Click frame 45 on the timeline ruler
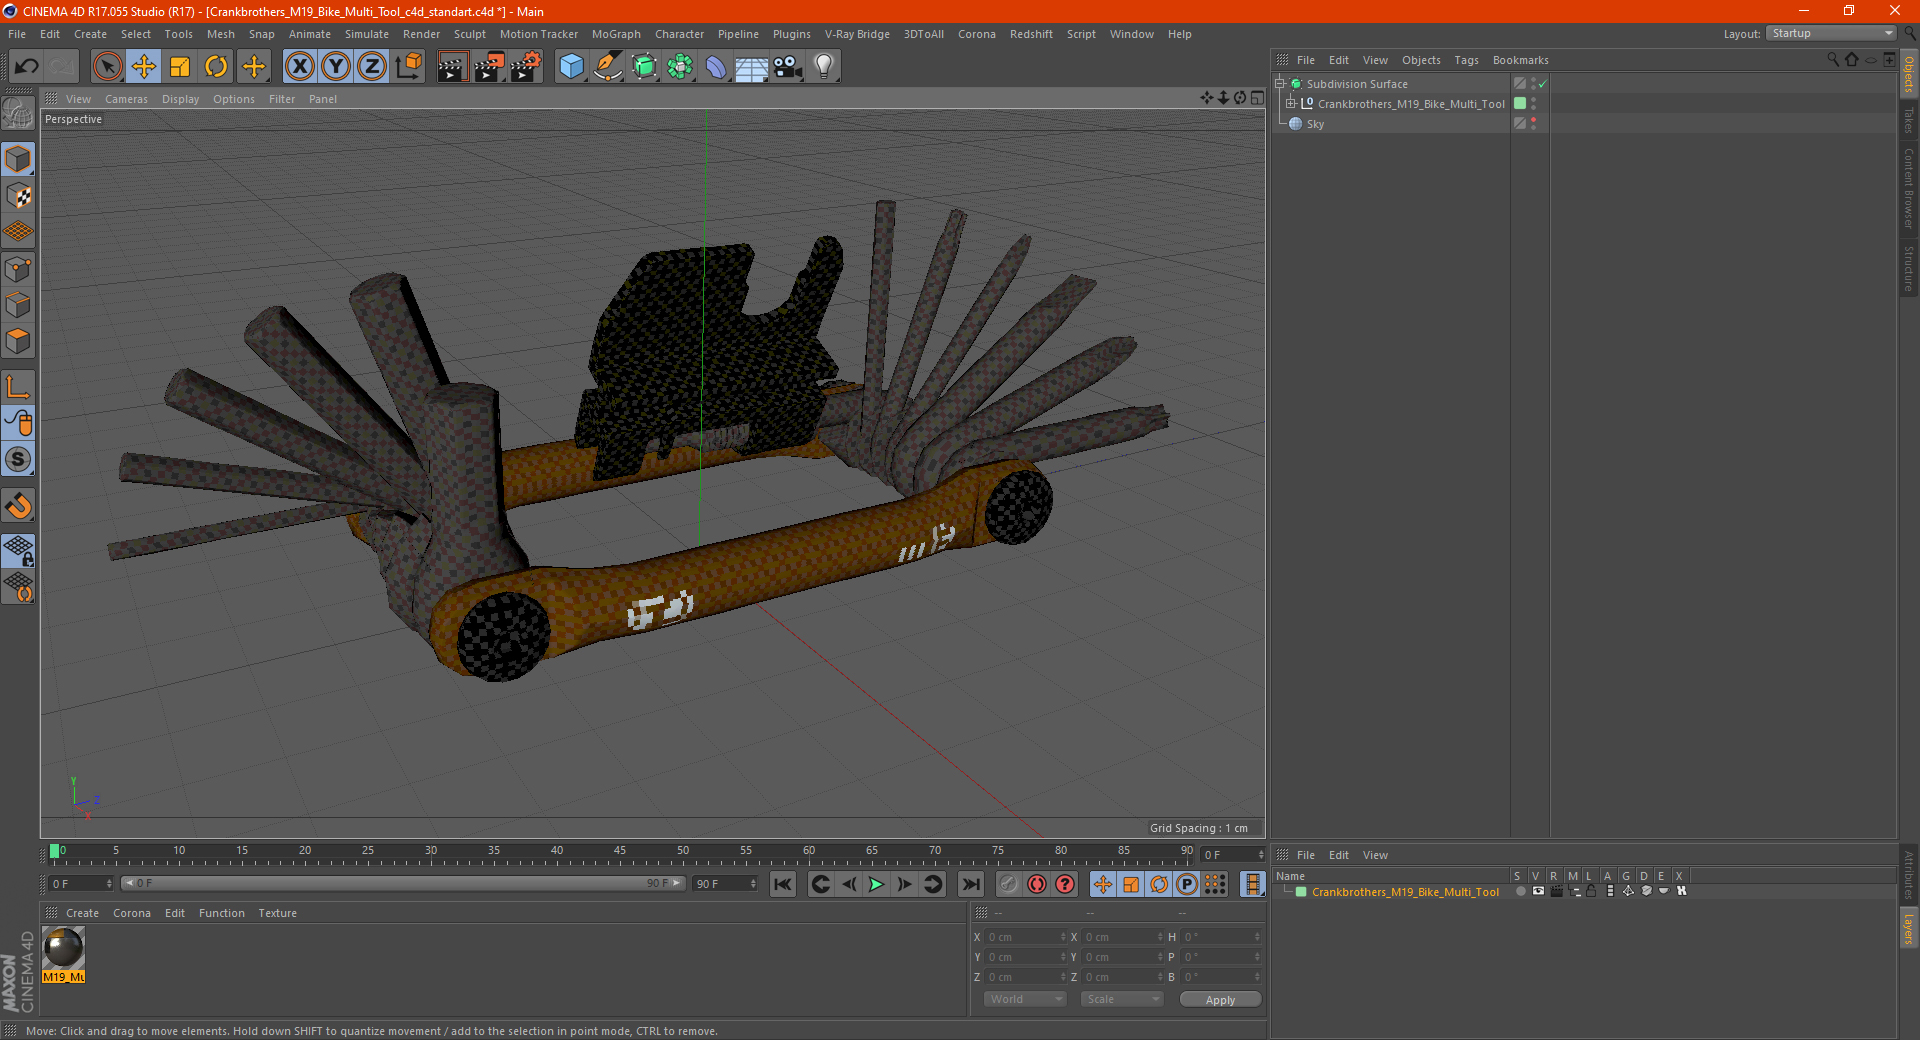Viewport: 1920px width, 1040px height. click(620, 852)
